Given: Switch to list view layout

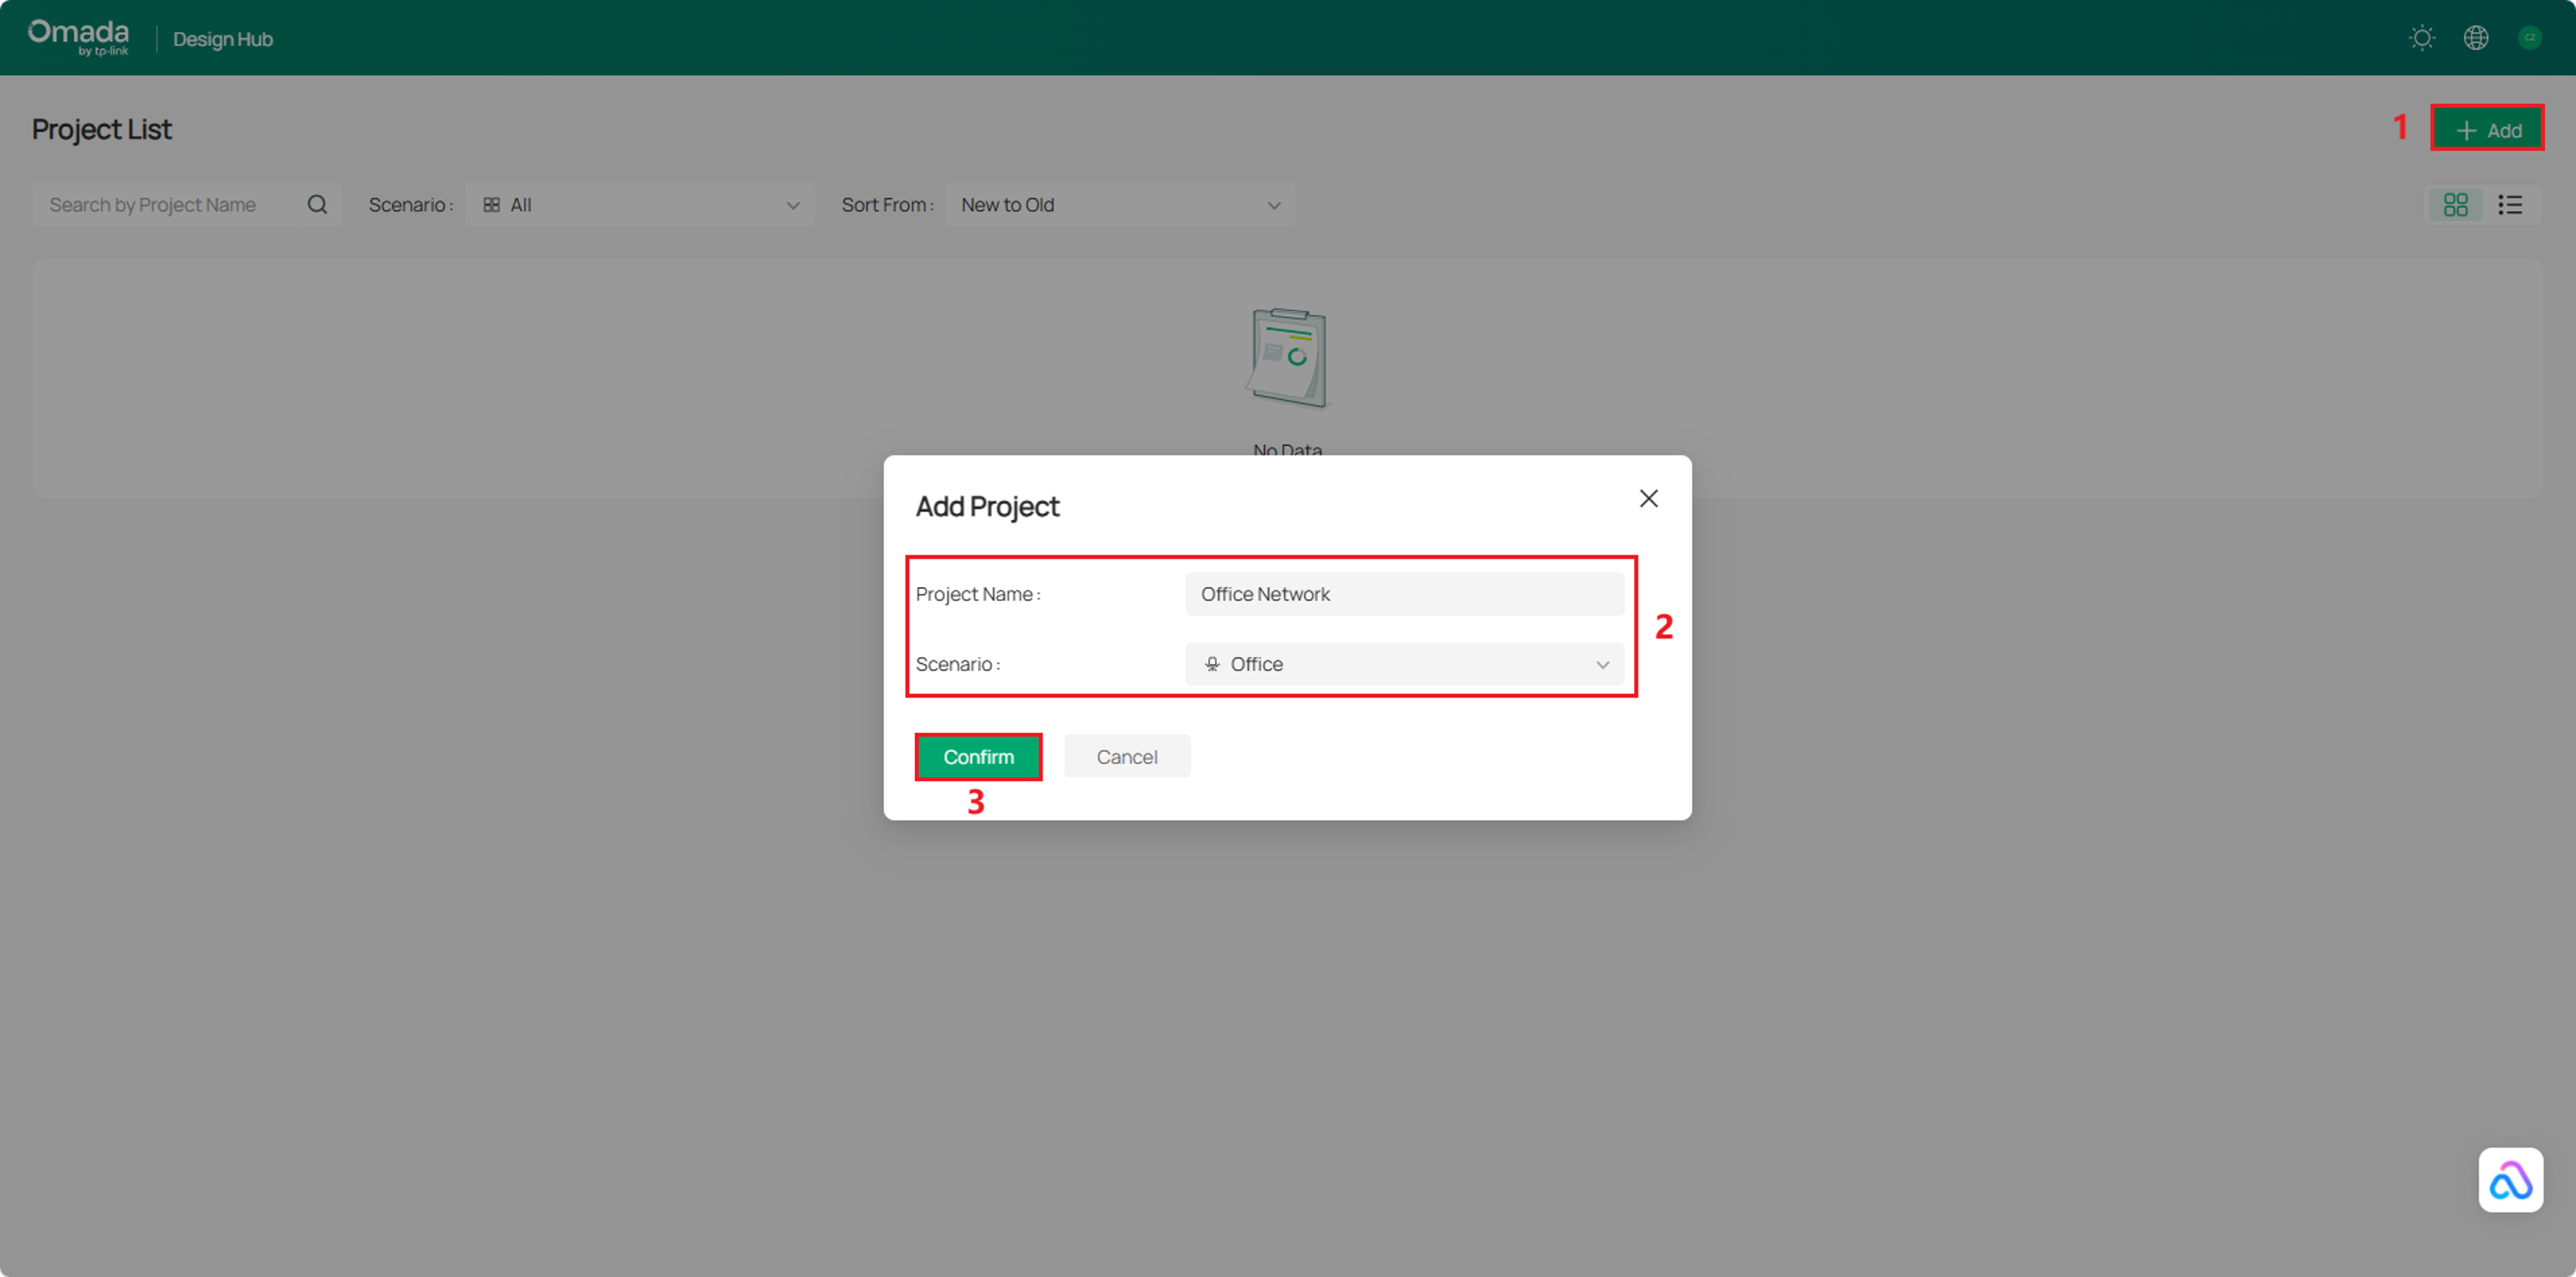Looking at the screenshot, I should 2510,204.
